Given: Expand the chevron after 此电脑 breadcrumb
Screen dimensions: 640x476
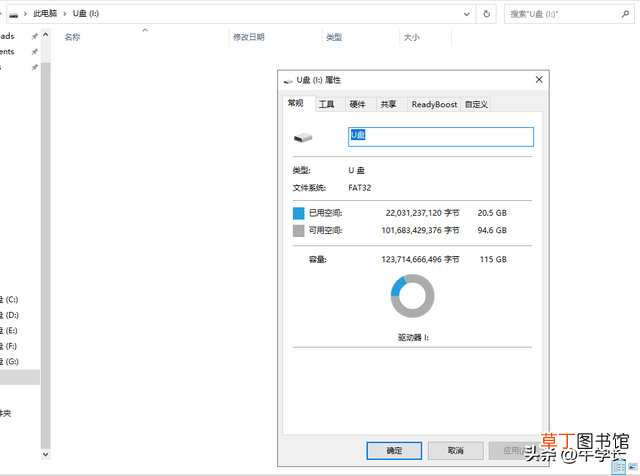Looking at the screenshot, I should click(64, 14).
